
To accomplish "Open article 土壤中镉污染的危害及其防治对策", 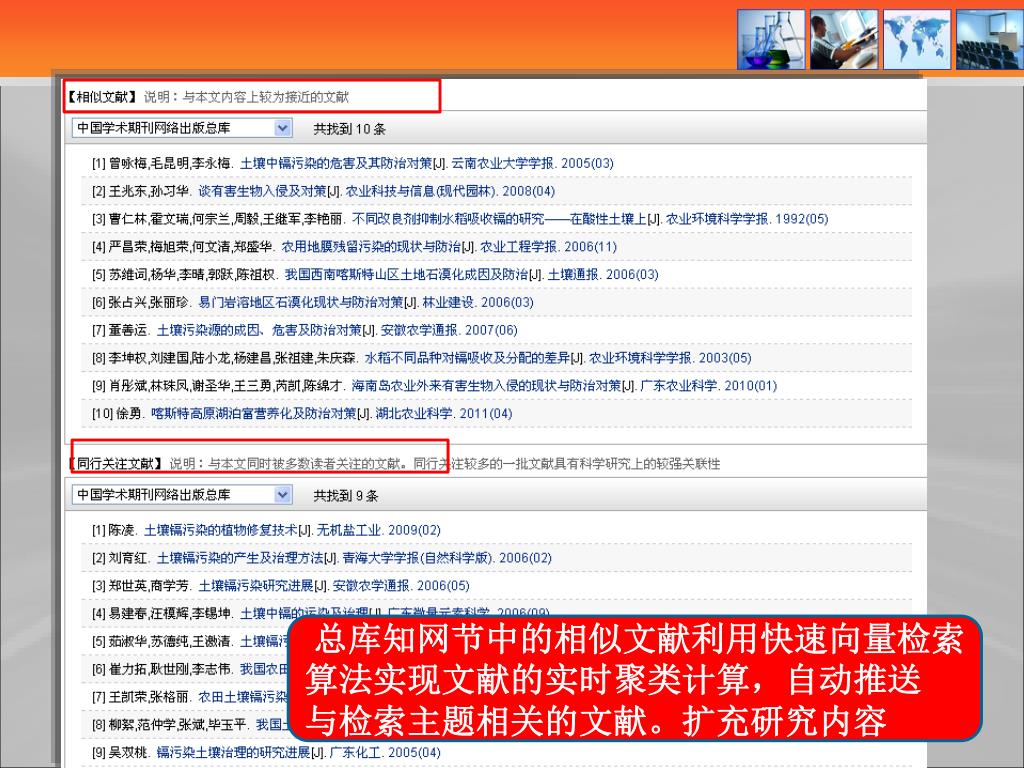I will pos(336,163).
